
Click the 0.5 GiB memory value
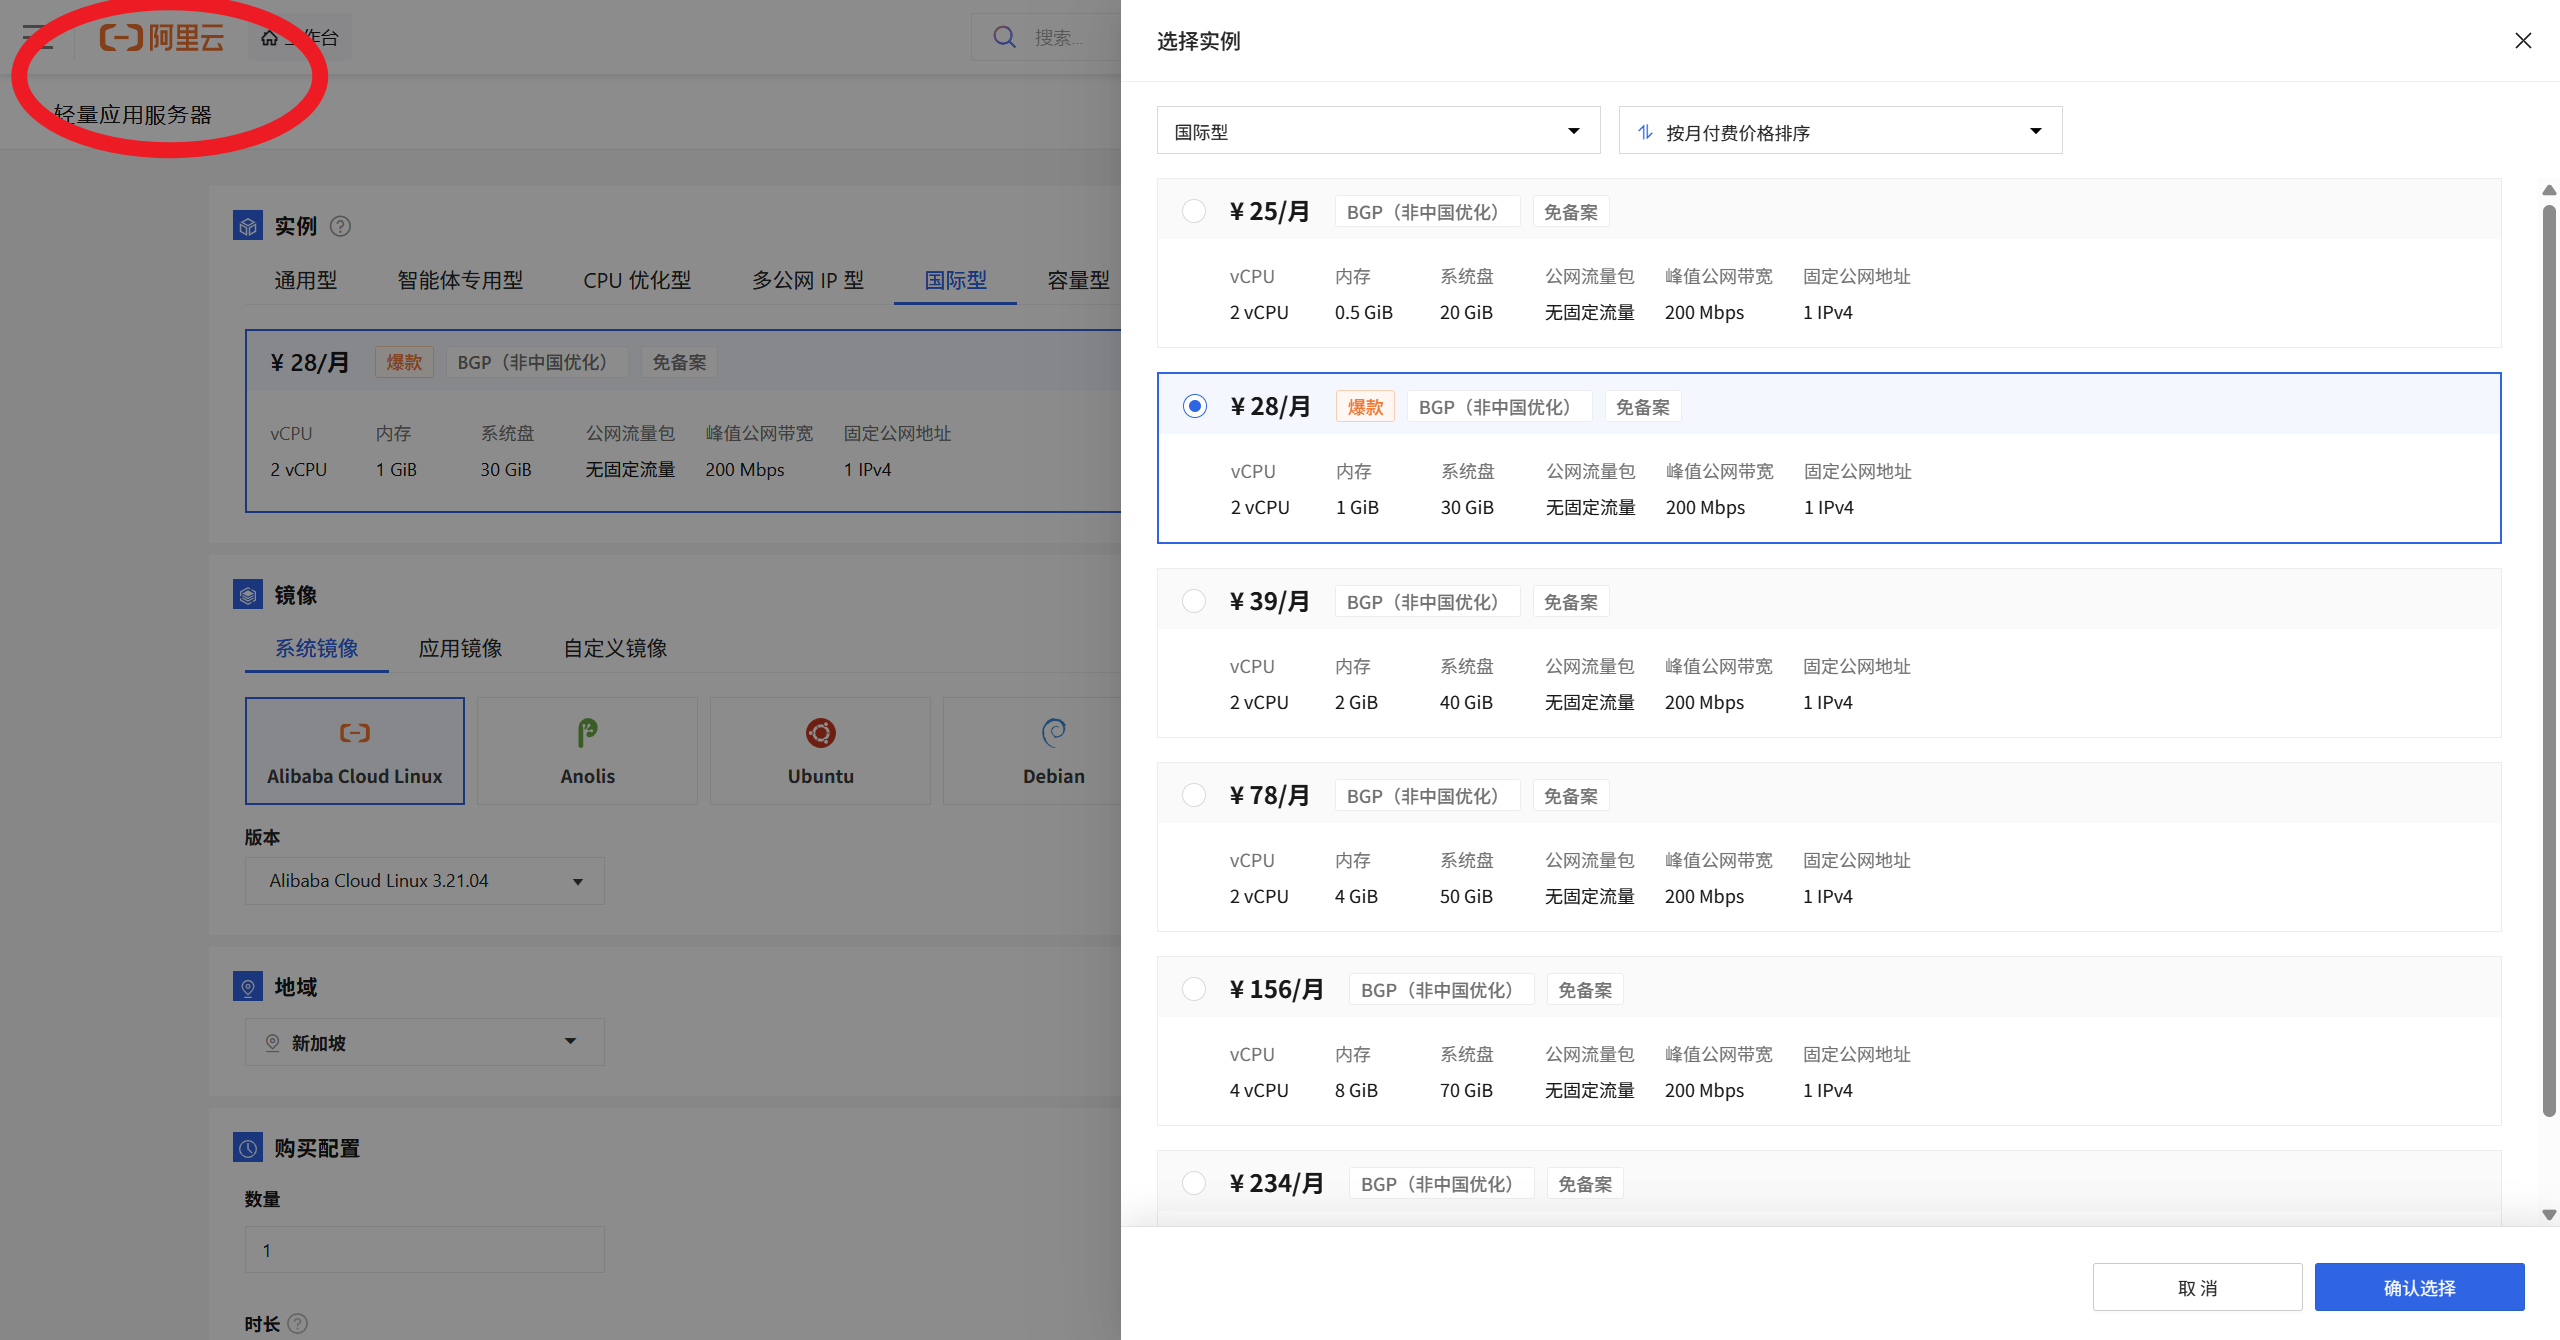1364,312
